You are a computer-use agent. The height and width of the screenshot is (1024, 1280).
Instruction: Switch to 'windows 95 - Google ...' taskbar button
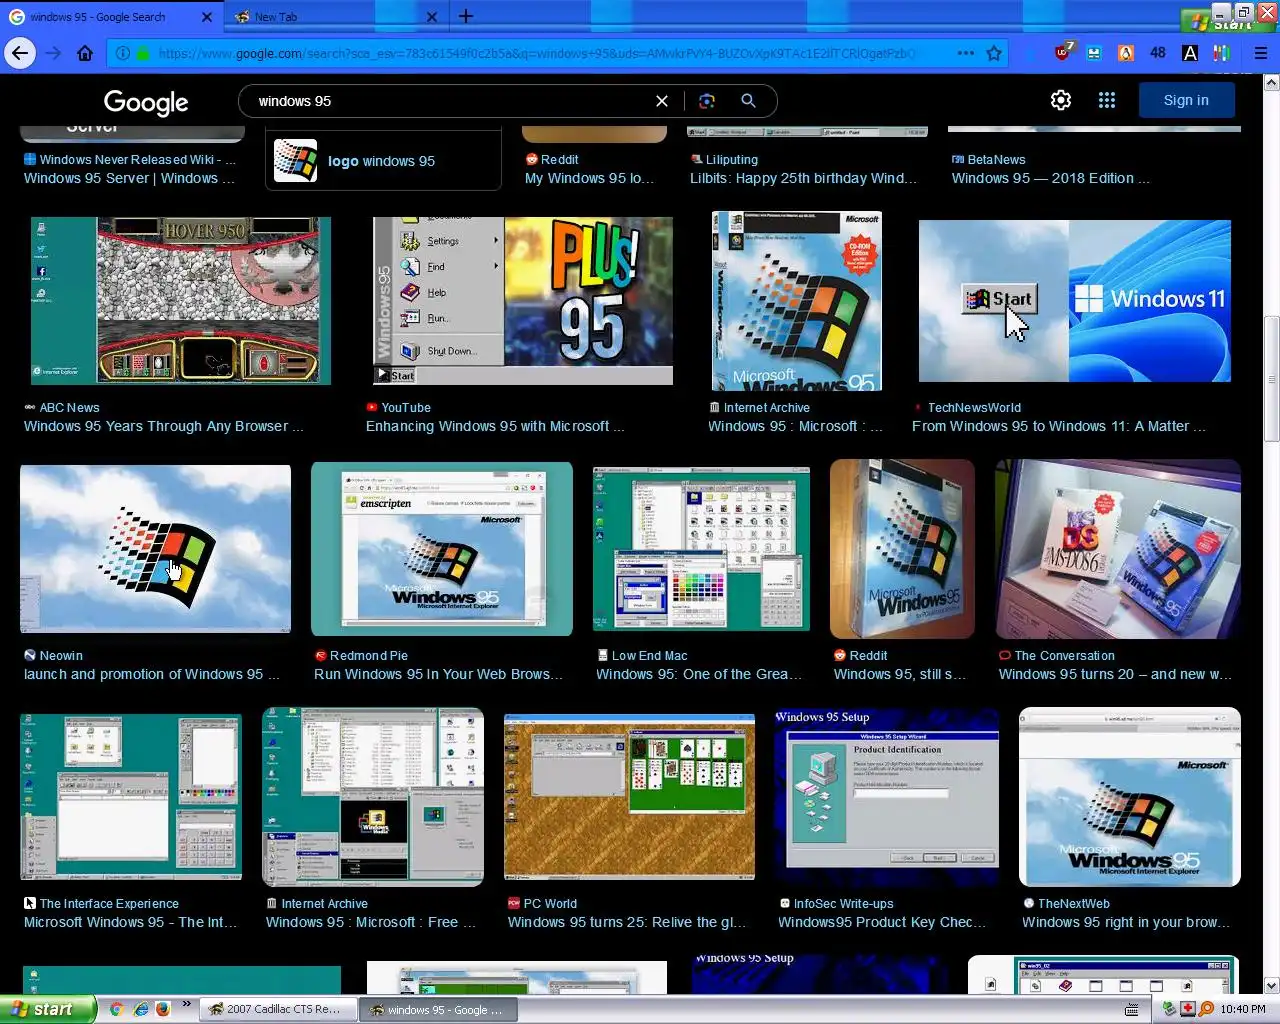[436, 1009]
